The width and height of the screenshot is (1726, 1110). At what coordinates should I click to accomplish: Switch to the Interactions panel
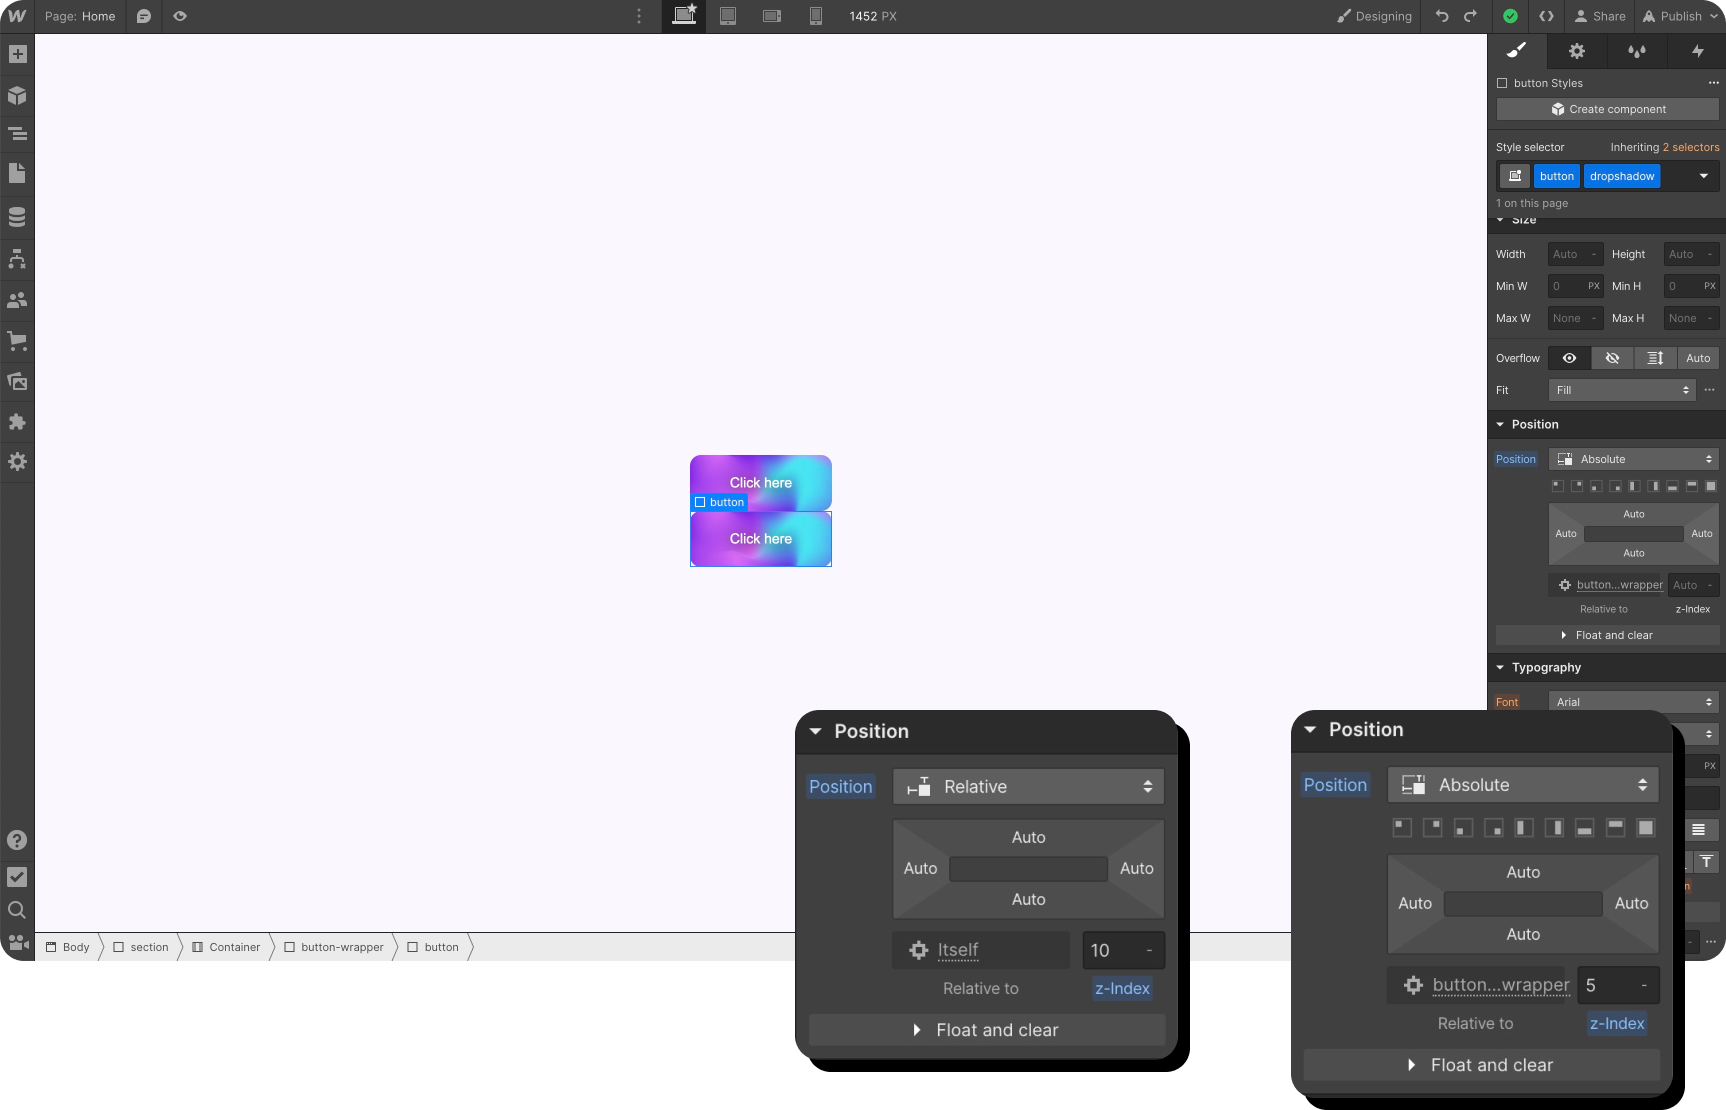(1698, 51)
